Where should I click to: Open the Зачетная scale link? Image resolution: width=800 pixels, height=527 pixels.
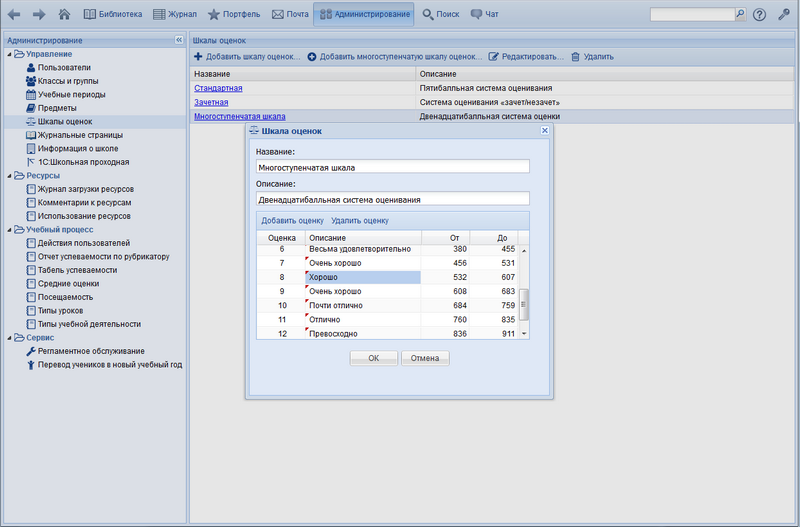click(x=211, y=103)
